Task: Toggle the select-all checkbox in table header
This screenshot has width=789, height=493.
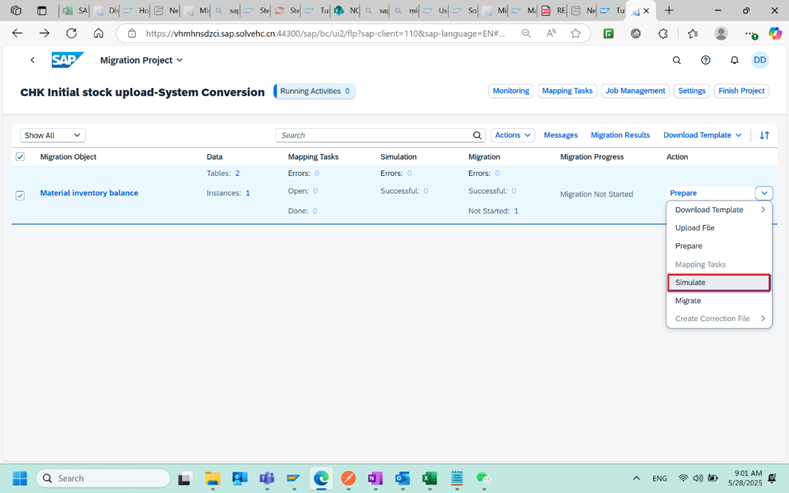Action: (20, 156)
